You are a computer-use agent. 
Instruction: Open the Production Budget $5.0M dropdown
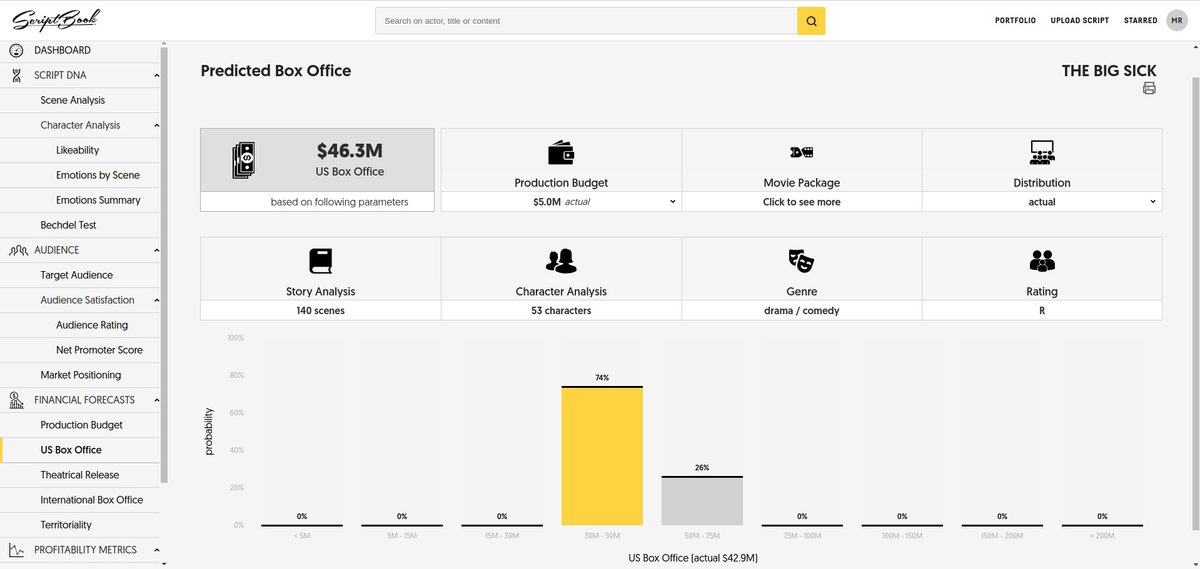561,202
